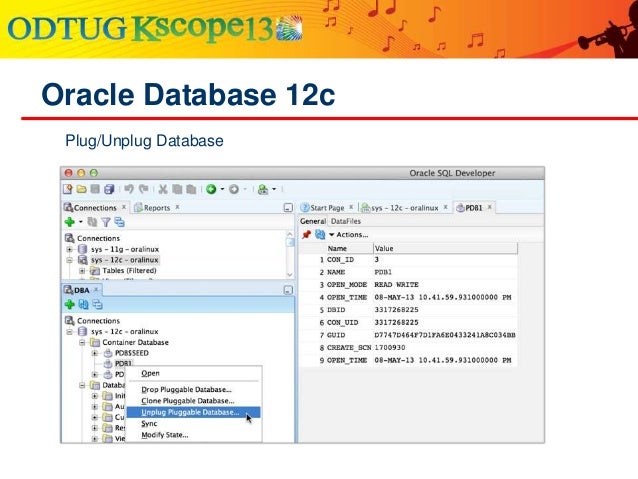Select the READ WRITE value cell
This screenshot has width=638, height=479.
point(445,284)
